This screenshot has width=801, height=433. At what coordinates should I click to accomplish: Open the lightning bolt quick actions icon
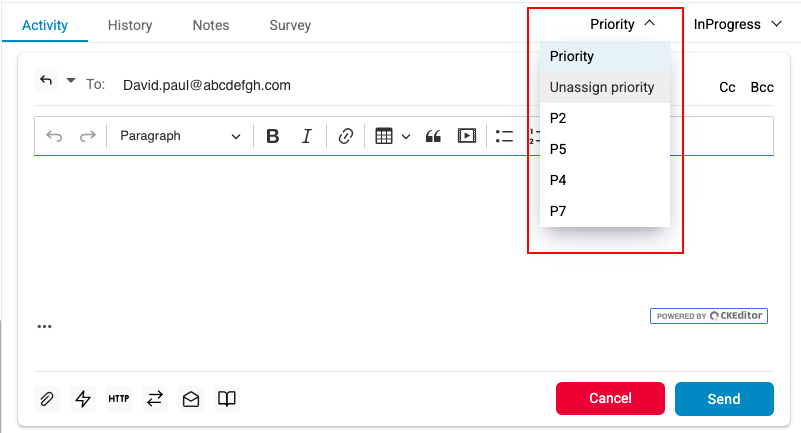click(x=83, y=399)
